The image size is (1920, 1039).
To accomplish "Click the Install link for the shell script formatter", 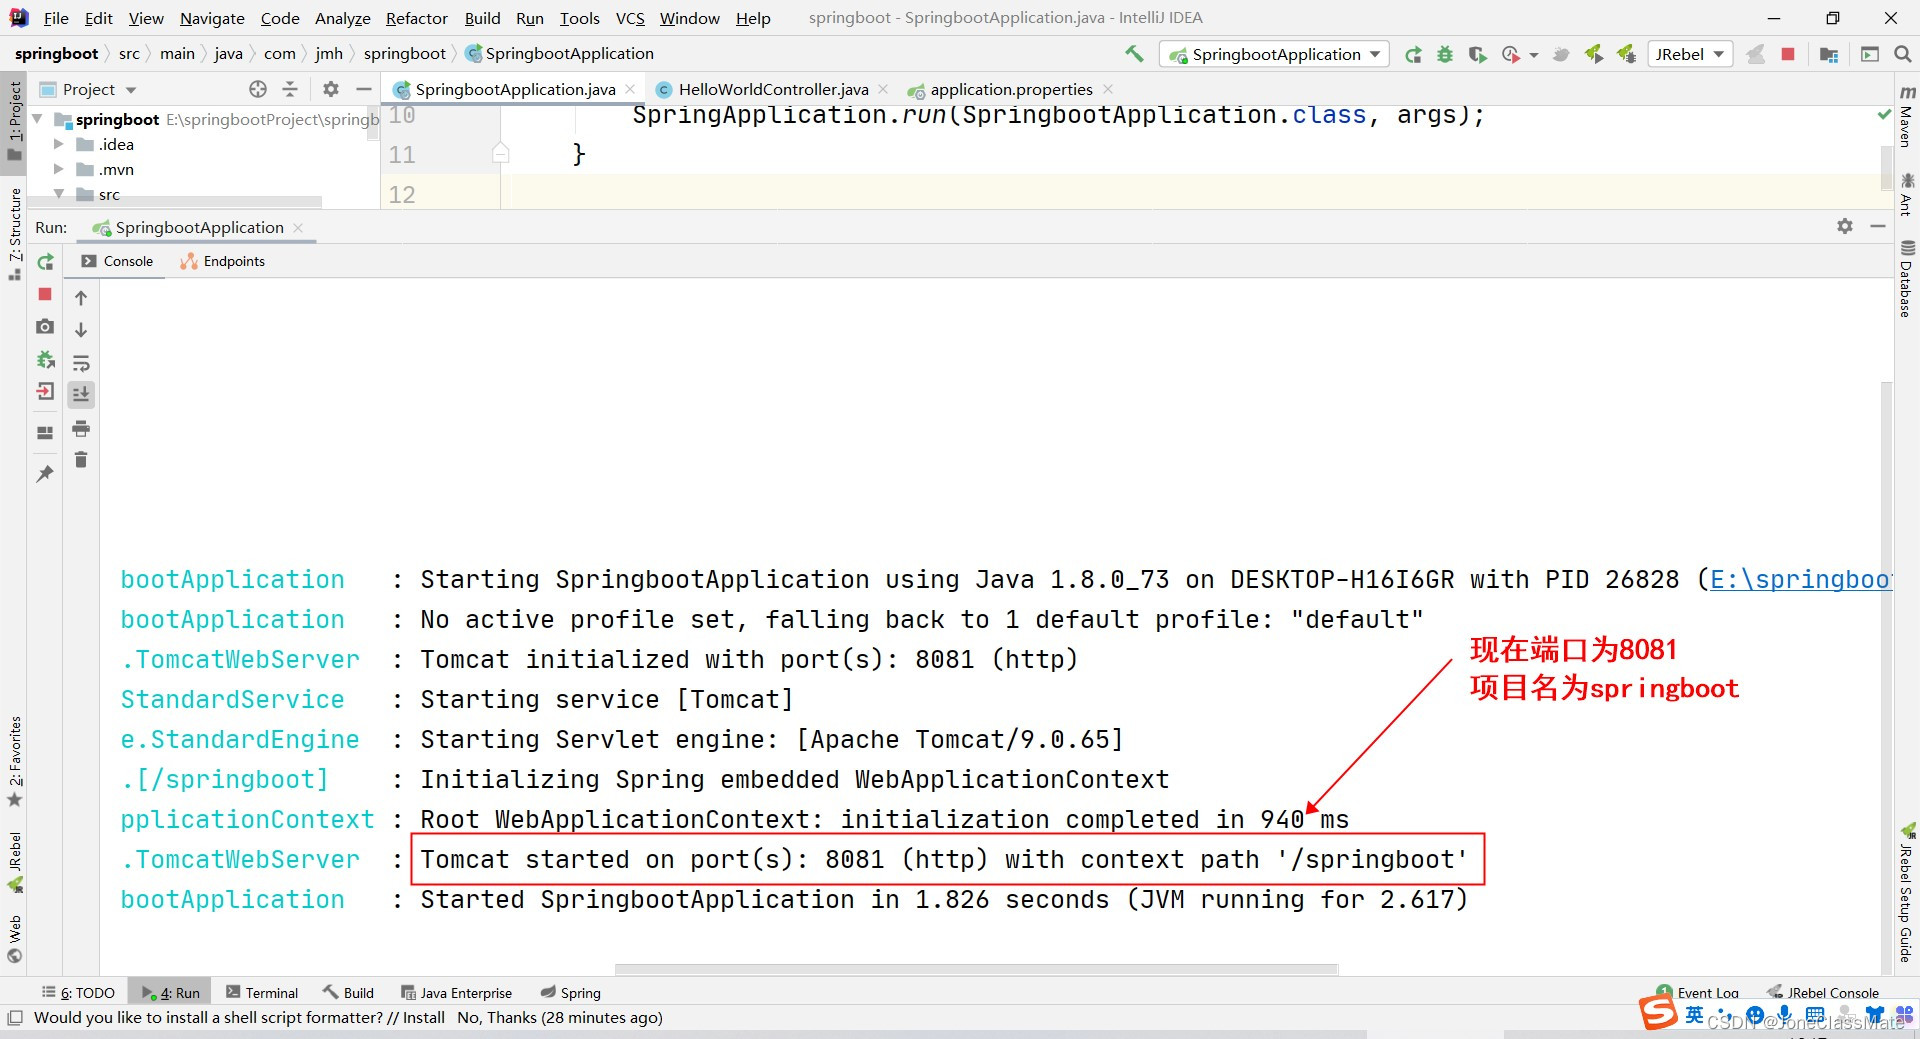I will (x=424, y=1018).
